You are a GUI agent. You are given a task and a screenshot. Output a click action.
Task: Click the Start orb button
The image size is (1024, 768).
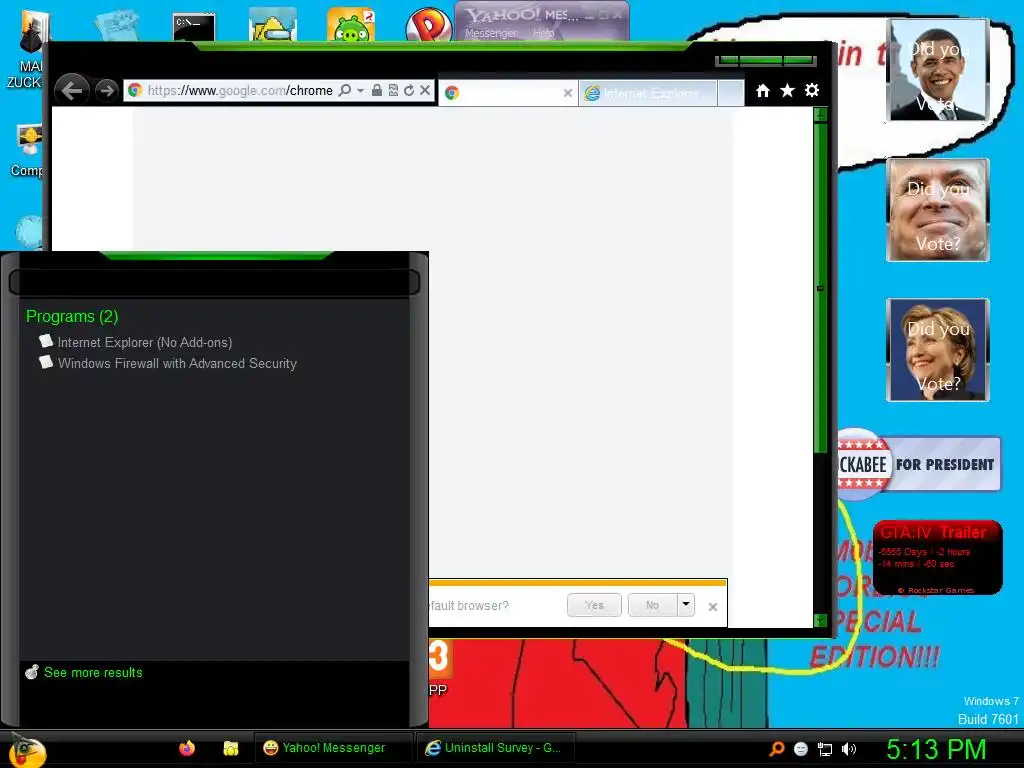(x=27, y=750)
